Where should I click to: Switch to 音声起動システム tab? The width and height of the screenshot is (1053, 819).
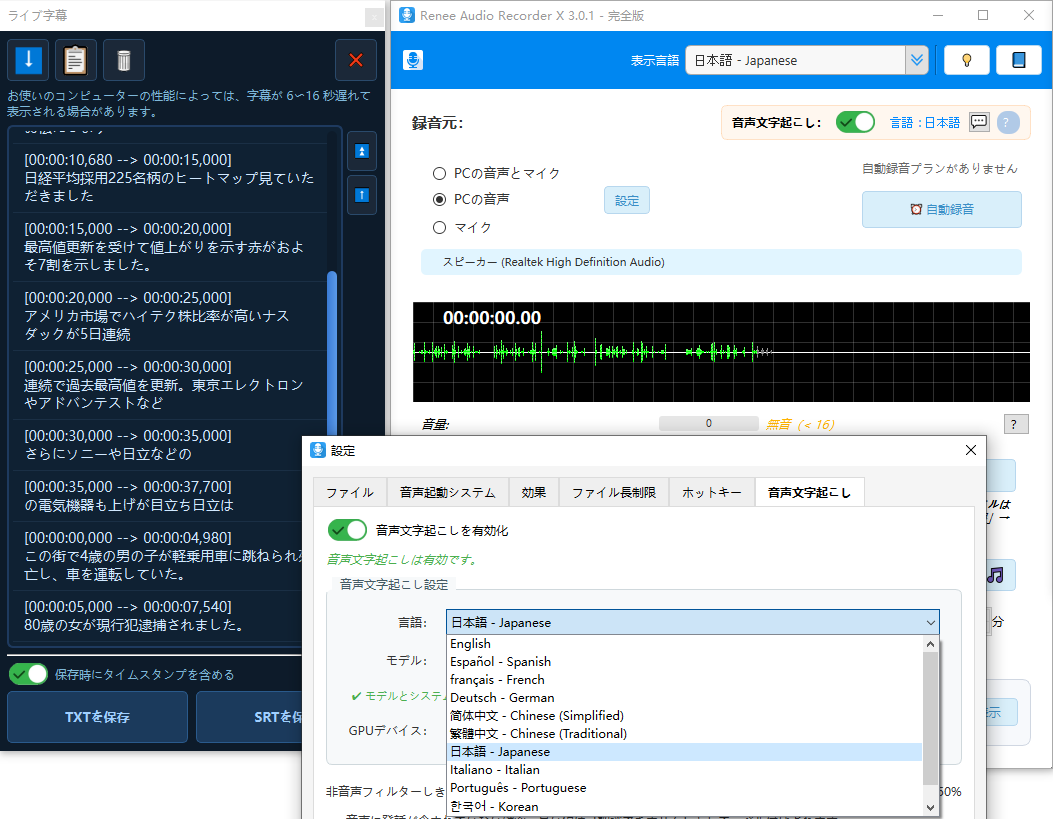click(x=447, y=493)
